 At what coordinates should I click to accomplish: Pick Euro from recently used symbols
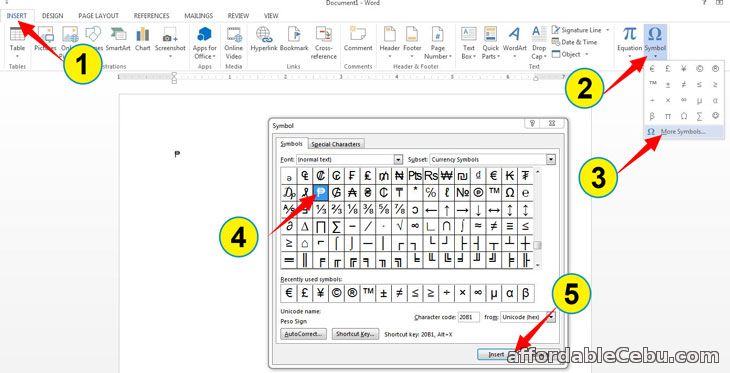(x=289, y=293)
